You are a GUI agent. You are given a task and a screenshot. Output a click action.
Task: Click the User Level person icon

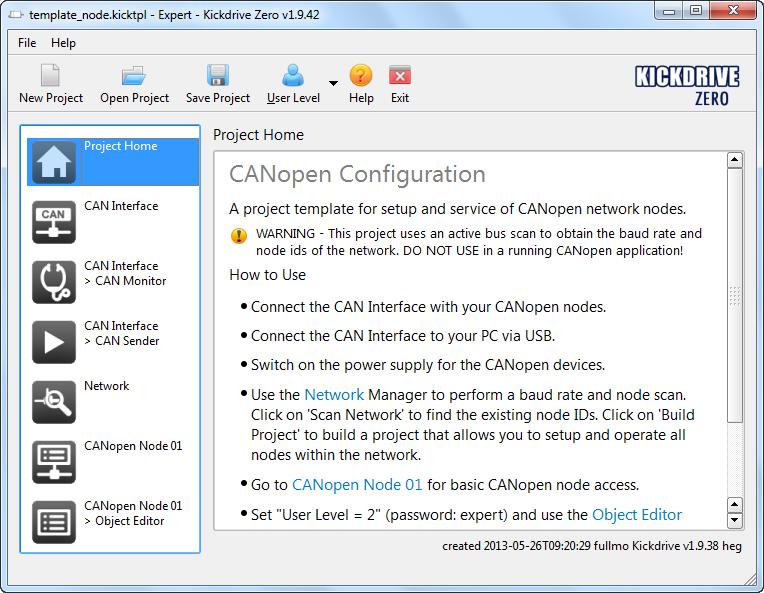293,76
